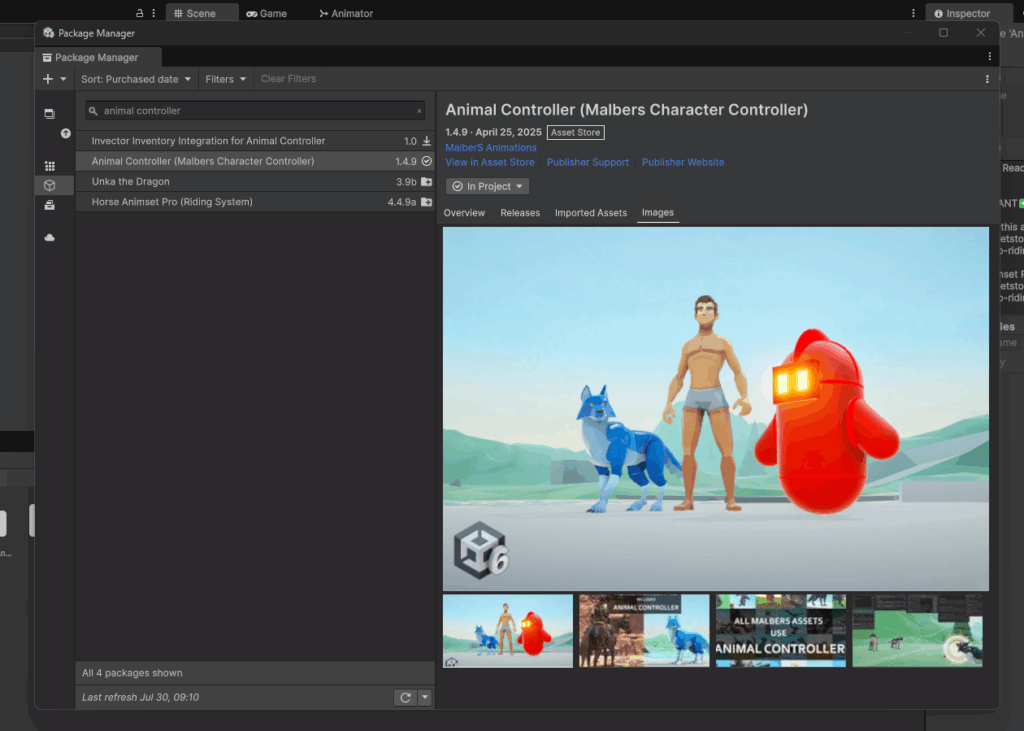Select the Built-in packages sidebar icon

50,205
